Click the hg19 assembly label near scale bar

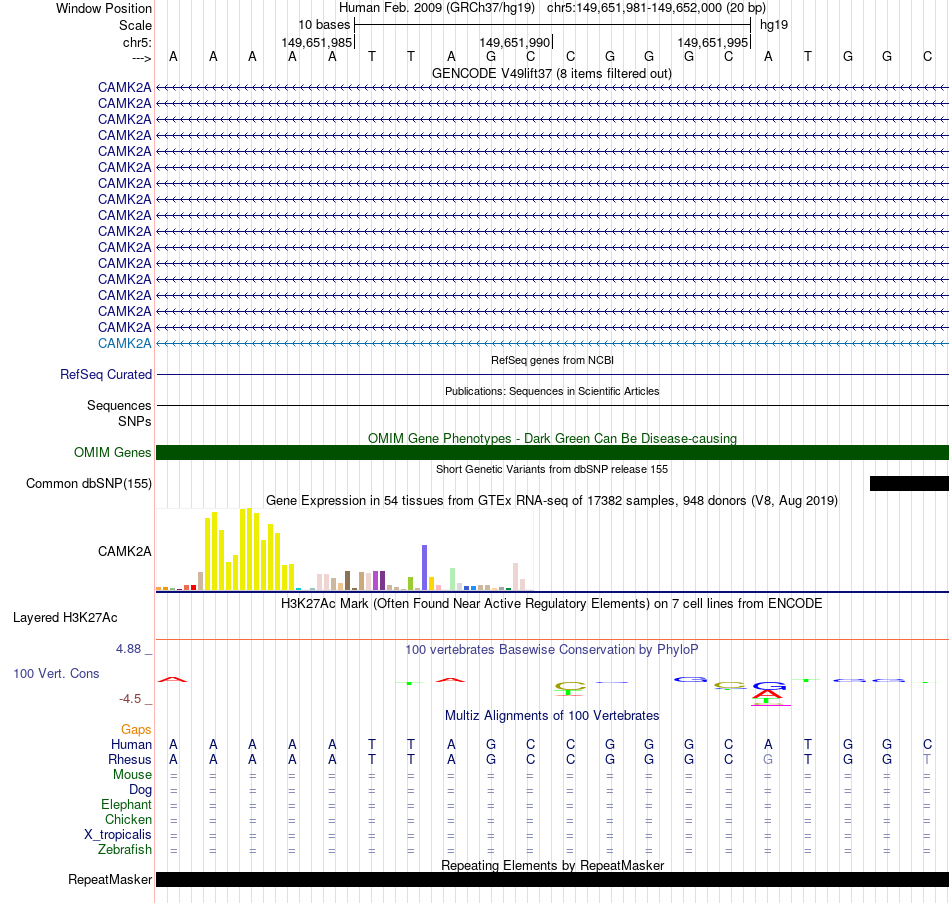(774, 25)
